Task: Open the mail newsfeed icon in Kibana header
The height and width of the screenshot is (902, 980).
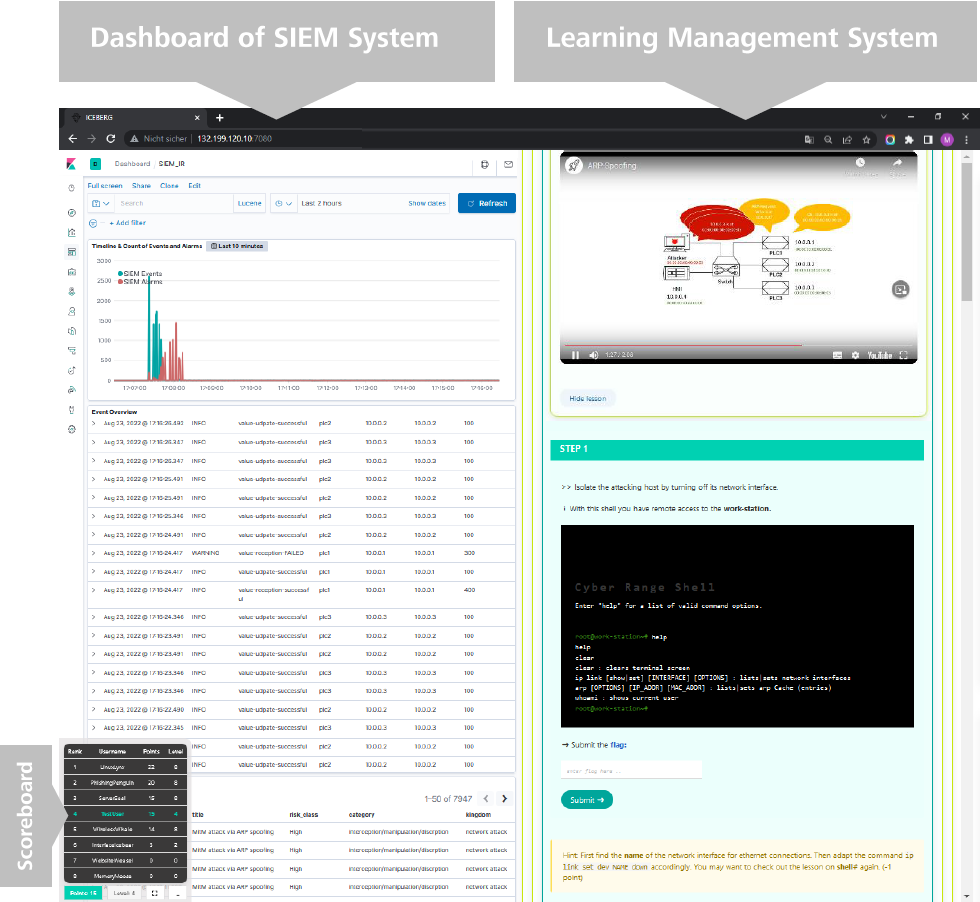Action: pyautogui.click(x=508, y=164)
